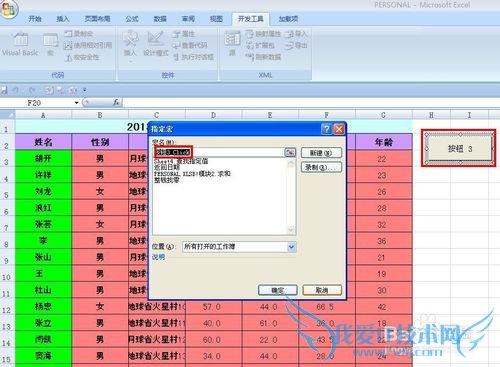Image resolution: width=500 pixels, height=367 pixels.
Task: Click the fx insert function icon
Action: [x=116, y=103]
